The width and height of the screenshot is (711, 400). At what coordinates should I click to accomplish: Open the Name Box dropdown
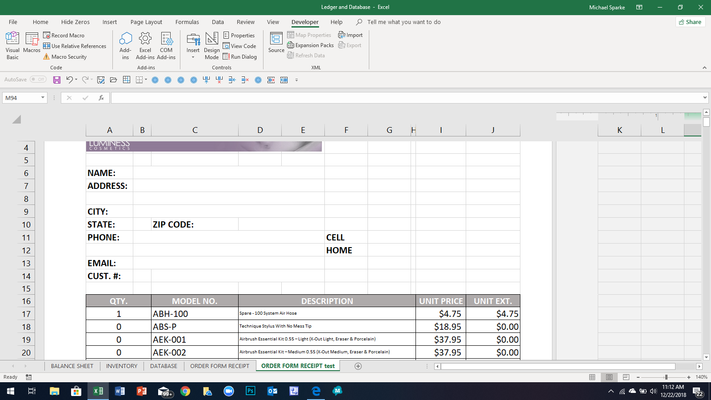(x=43, y=98)
